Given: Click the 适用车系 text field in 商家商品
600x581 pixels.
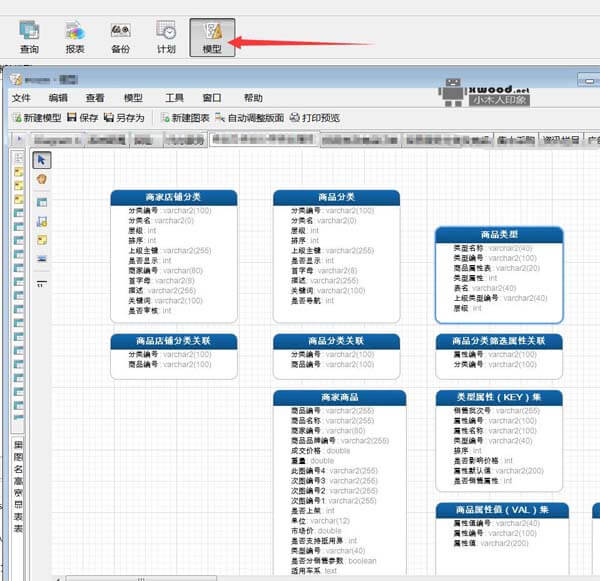Looking at the screenshot, I should point(314,570).
